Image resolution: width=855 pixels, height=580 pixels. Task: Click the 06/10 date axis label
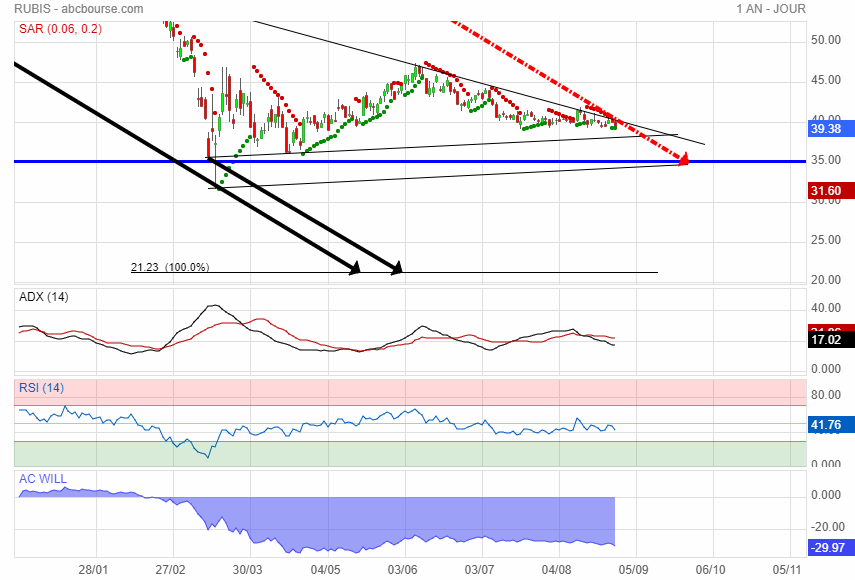click(711, 570)
